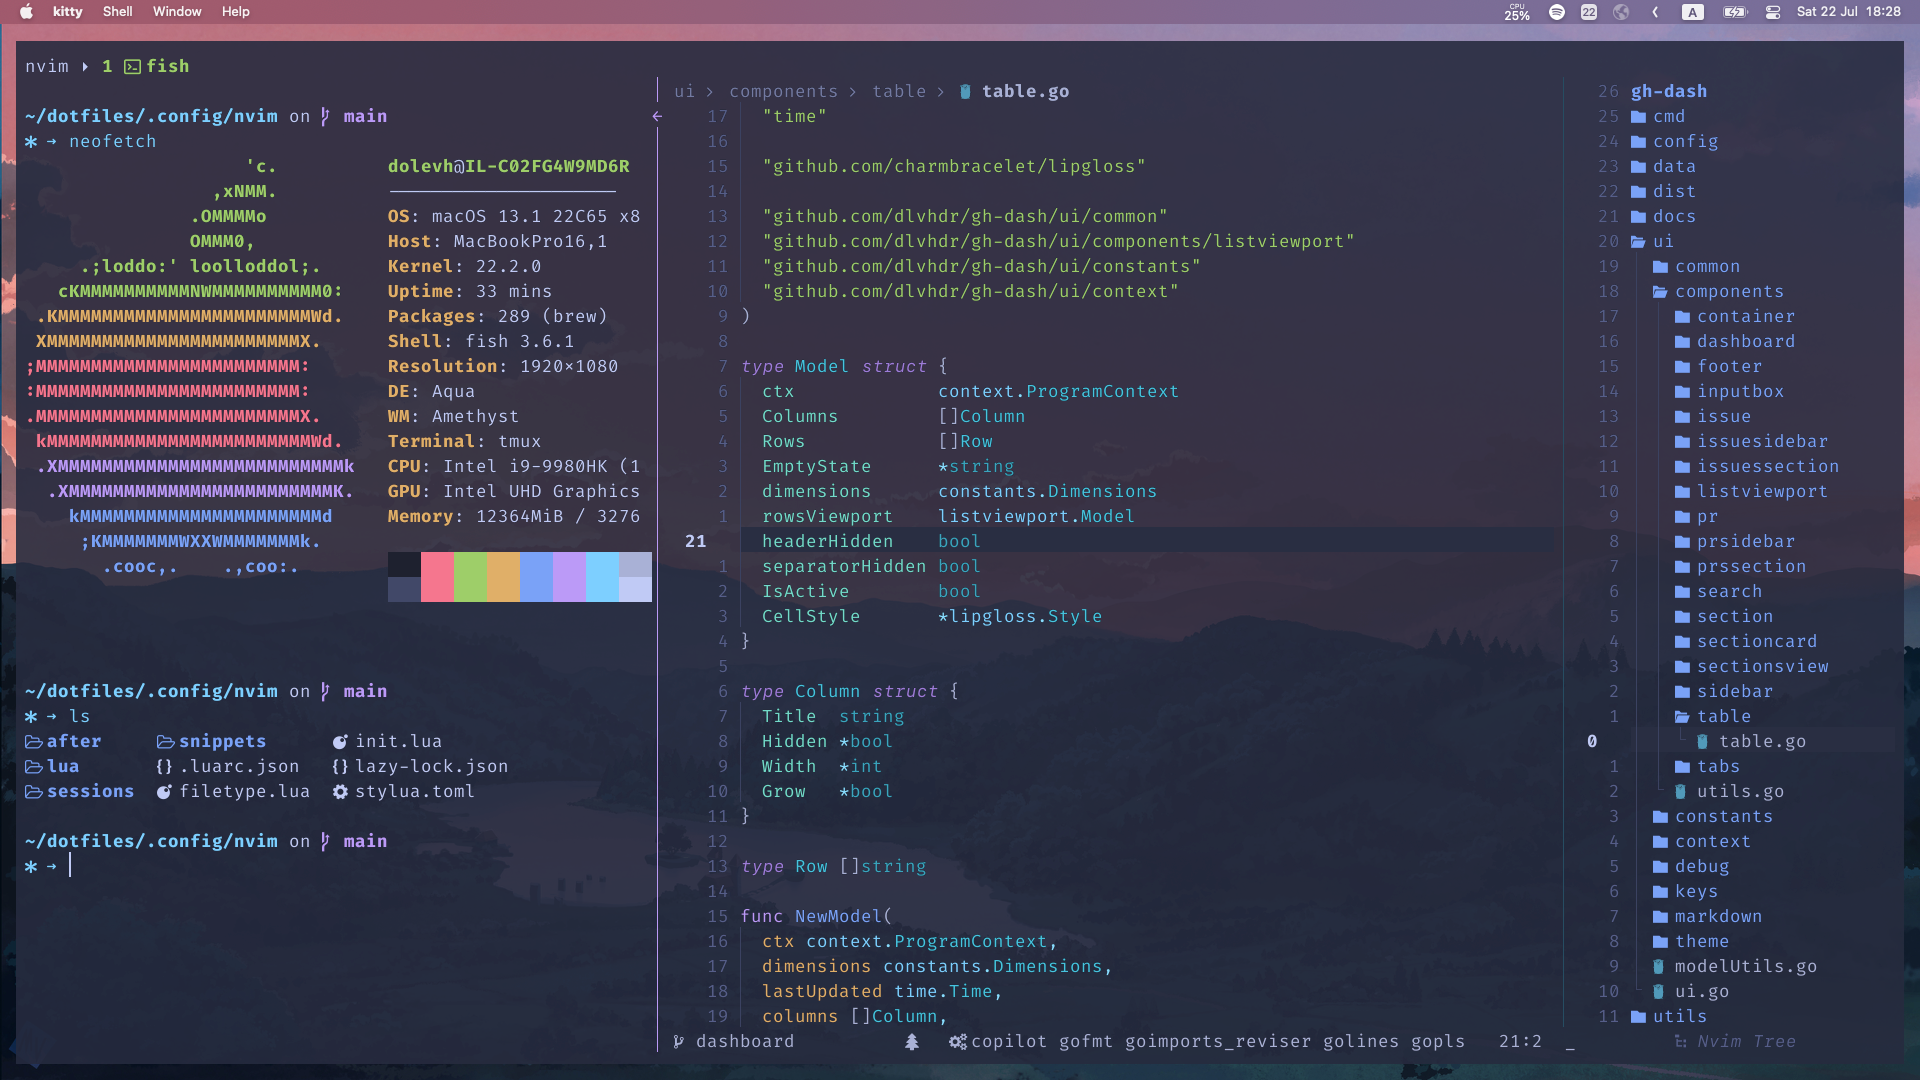1920x1080 pixels.
Task: Click the pine tree icon in the statusline
Action: [x=912, y=1042]
